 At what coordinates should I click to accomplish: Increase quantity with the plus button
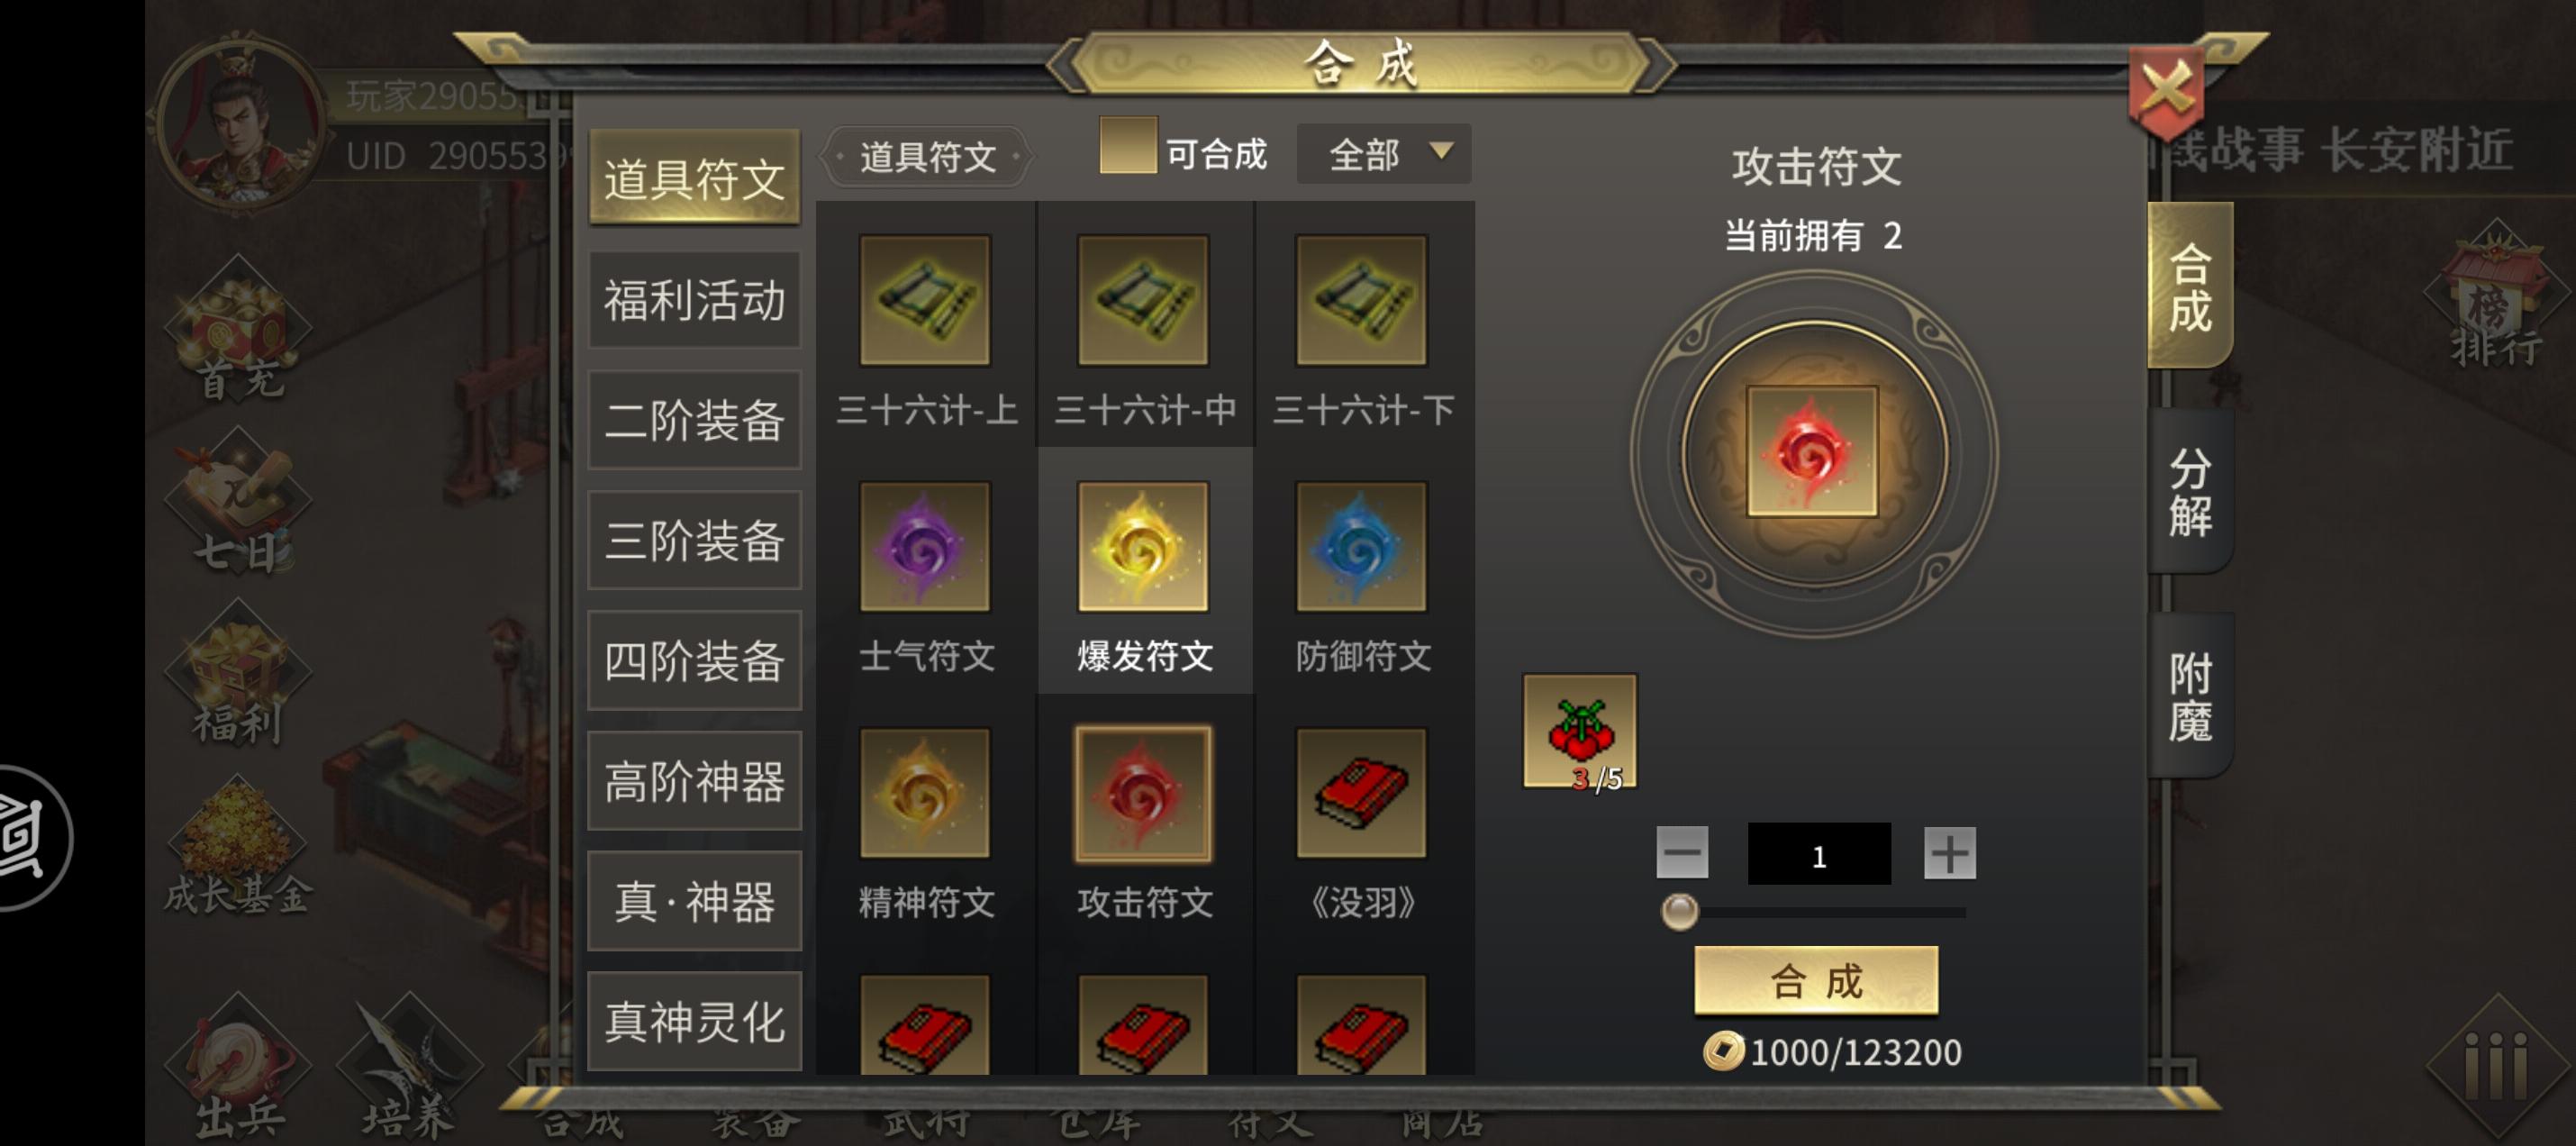coord(1948,853)
